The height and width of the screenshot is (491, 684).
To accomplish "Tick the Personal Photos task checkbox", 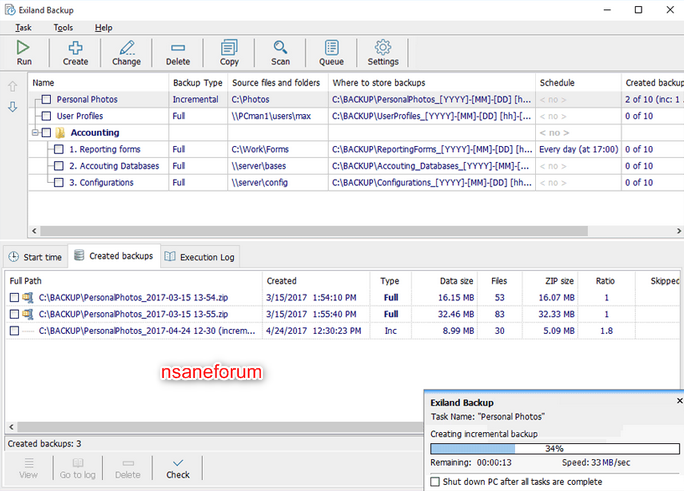I will pyautogui.click(x=46, y=99).
